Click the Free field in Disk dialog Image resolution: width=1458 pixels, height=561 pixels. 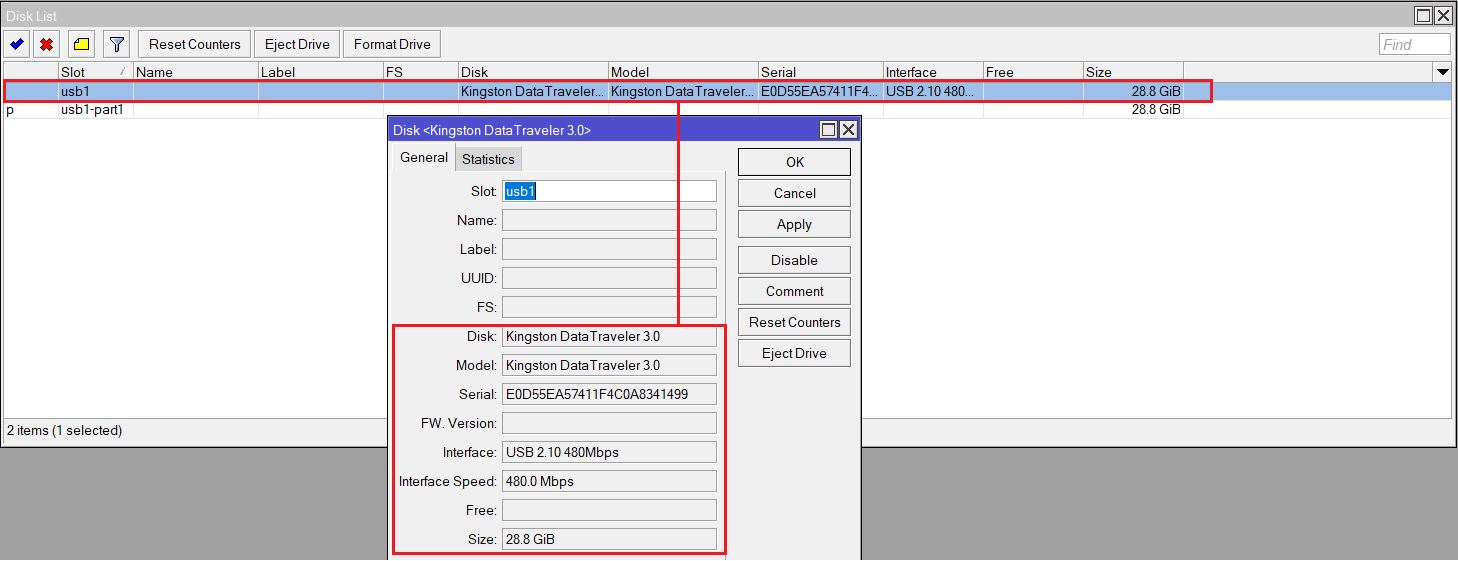pos(609,510)
